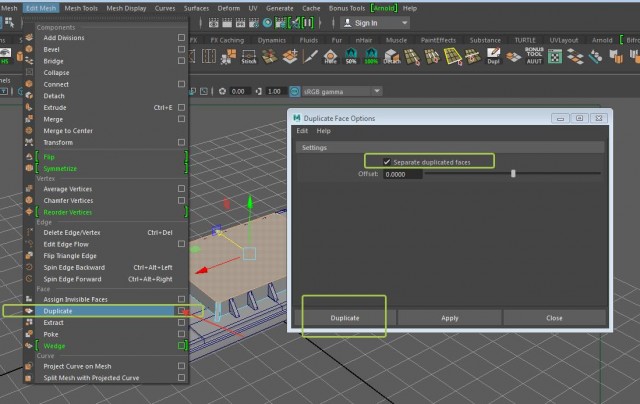The width and height of the screenshot is (640, 404).
Task: Click the first clapperboard render icon
Action: [x=213, y=23]
